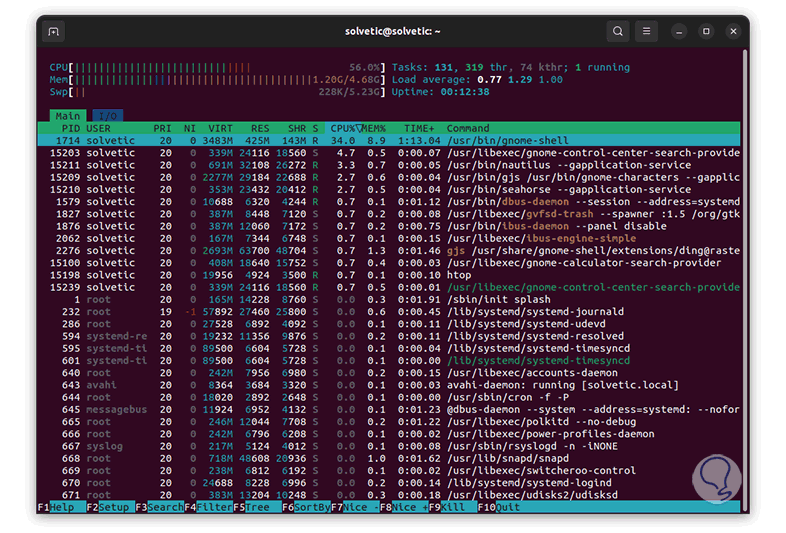
Task: Sort by the SHR column header
Action: coord(297,128)
